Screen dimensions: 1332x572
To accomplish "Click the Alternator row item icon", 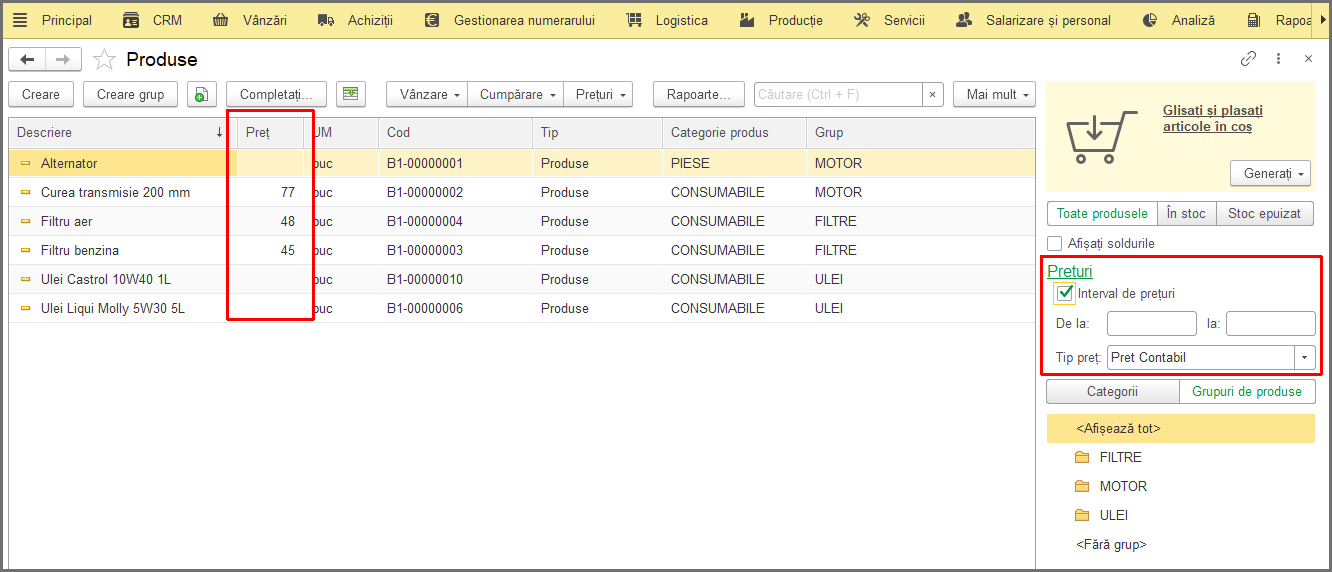I will [x=26, y=163].
